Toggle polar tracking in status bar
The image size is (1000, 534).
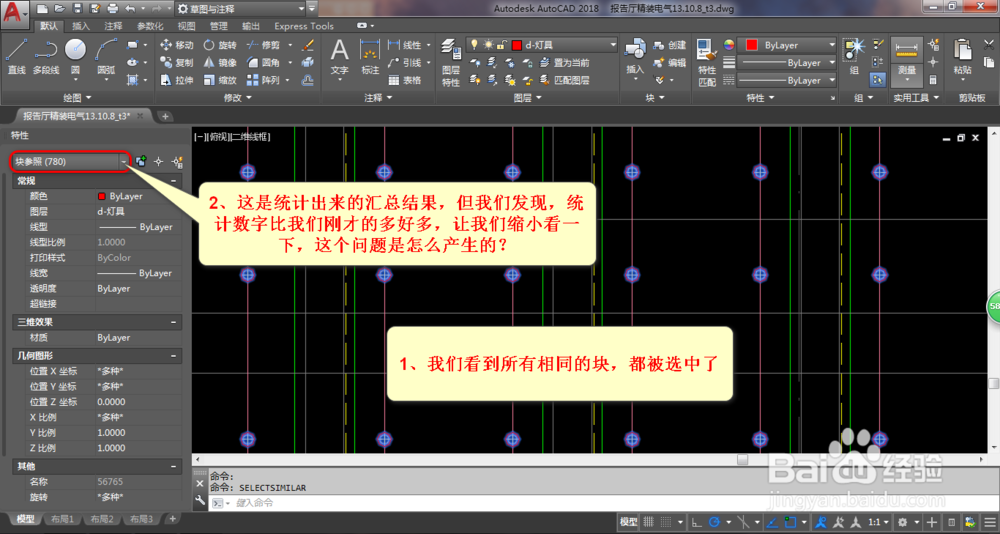tap(714, 521)
